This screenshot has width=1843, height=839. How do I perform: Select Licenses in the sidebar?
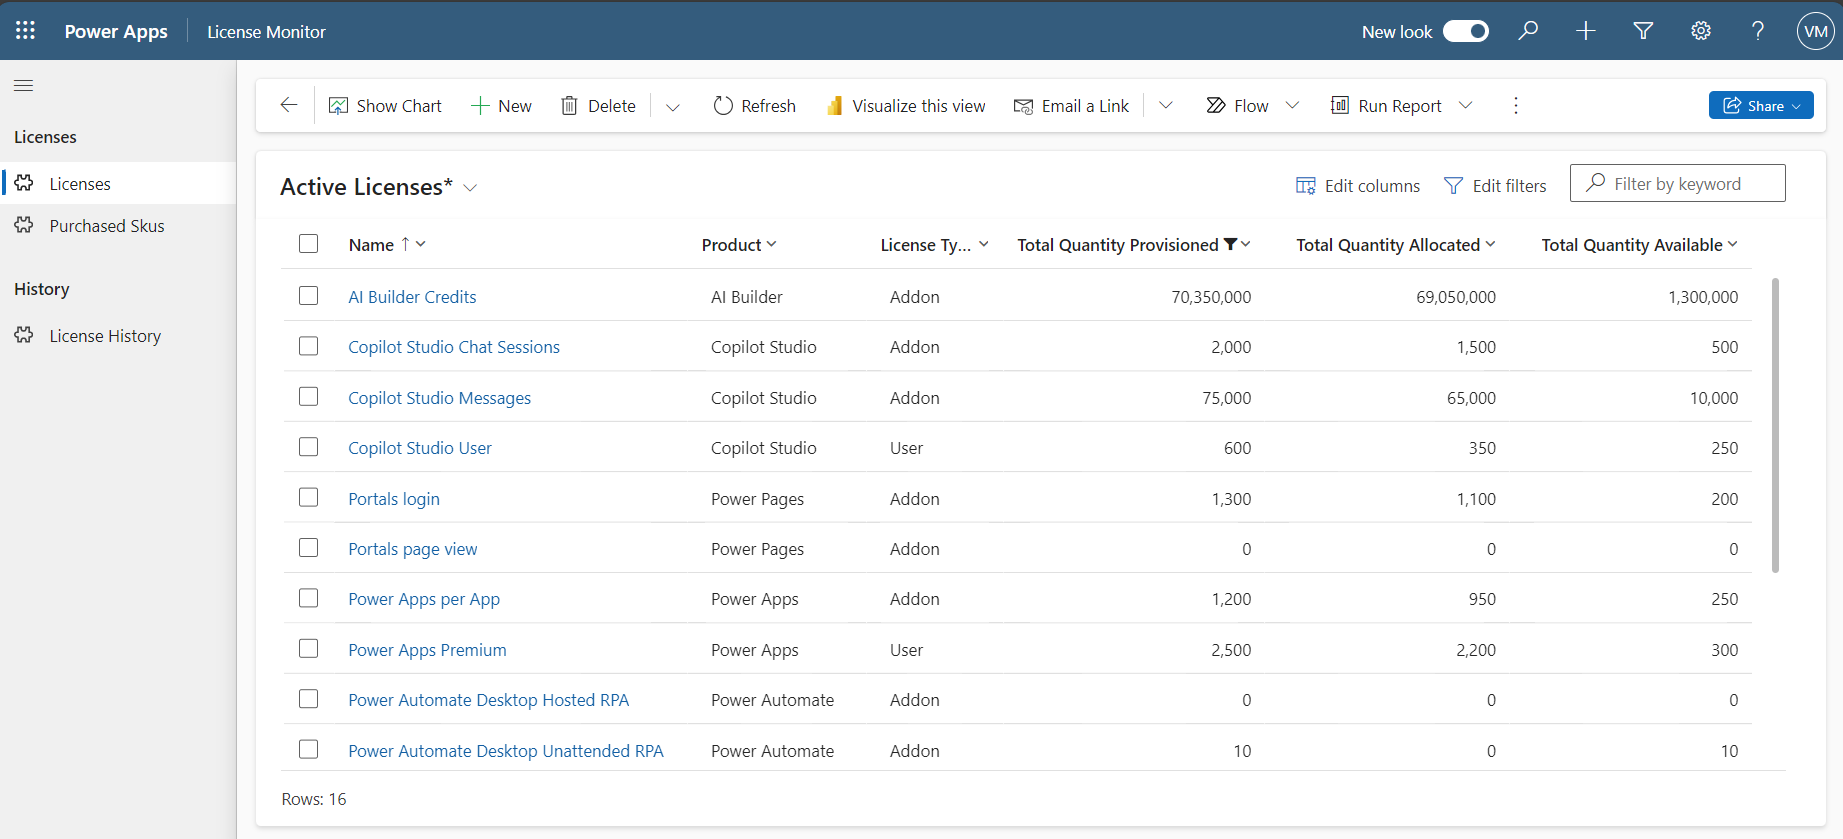(118, 184)
